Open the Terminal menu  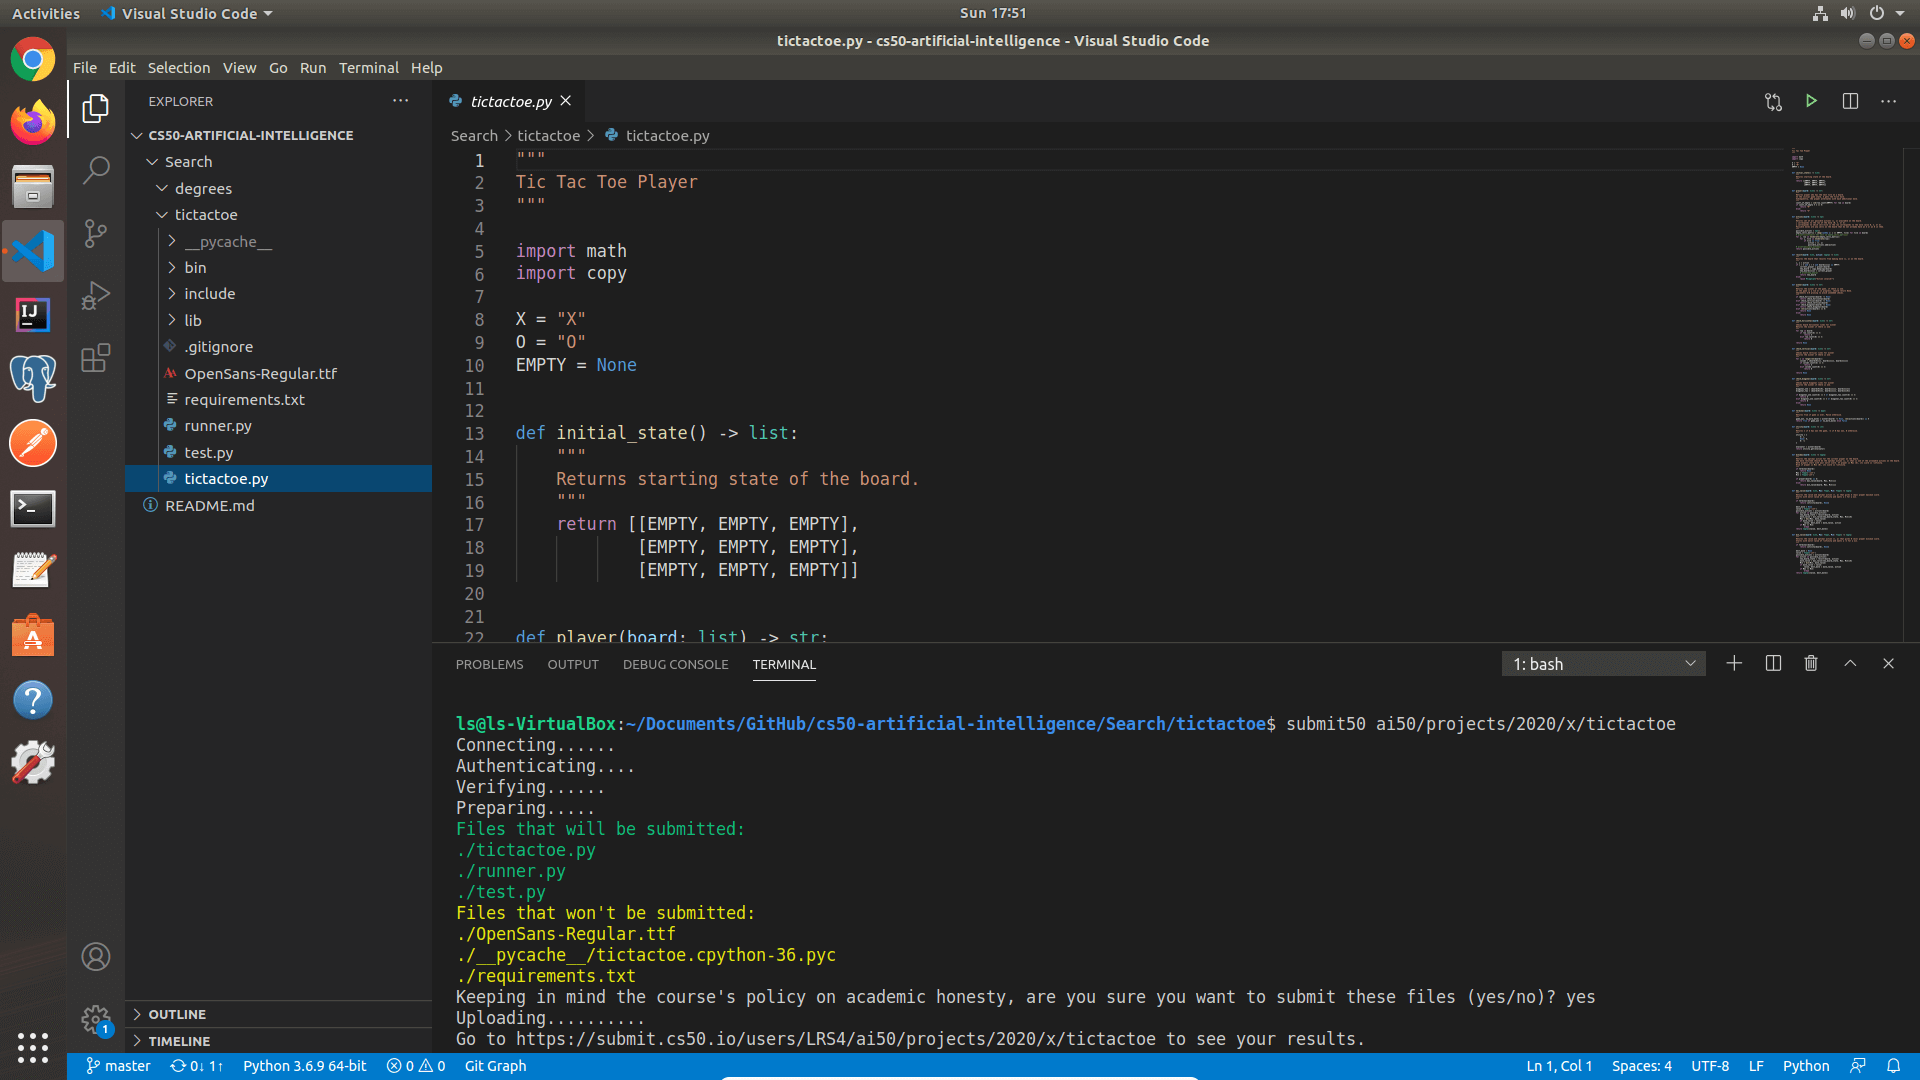point(368,68)
